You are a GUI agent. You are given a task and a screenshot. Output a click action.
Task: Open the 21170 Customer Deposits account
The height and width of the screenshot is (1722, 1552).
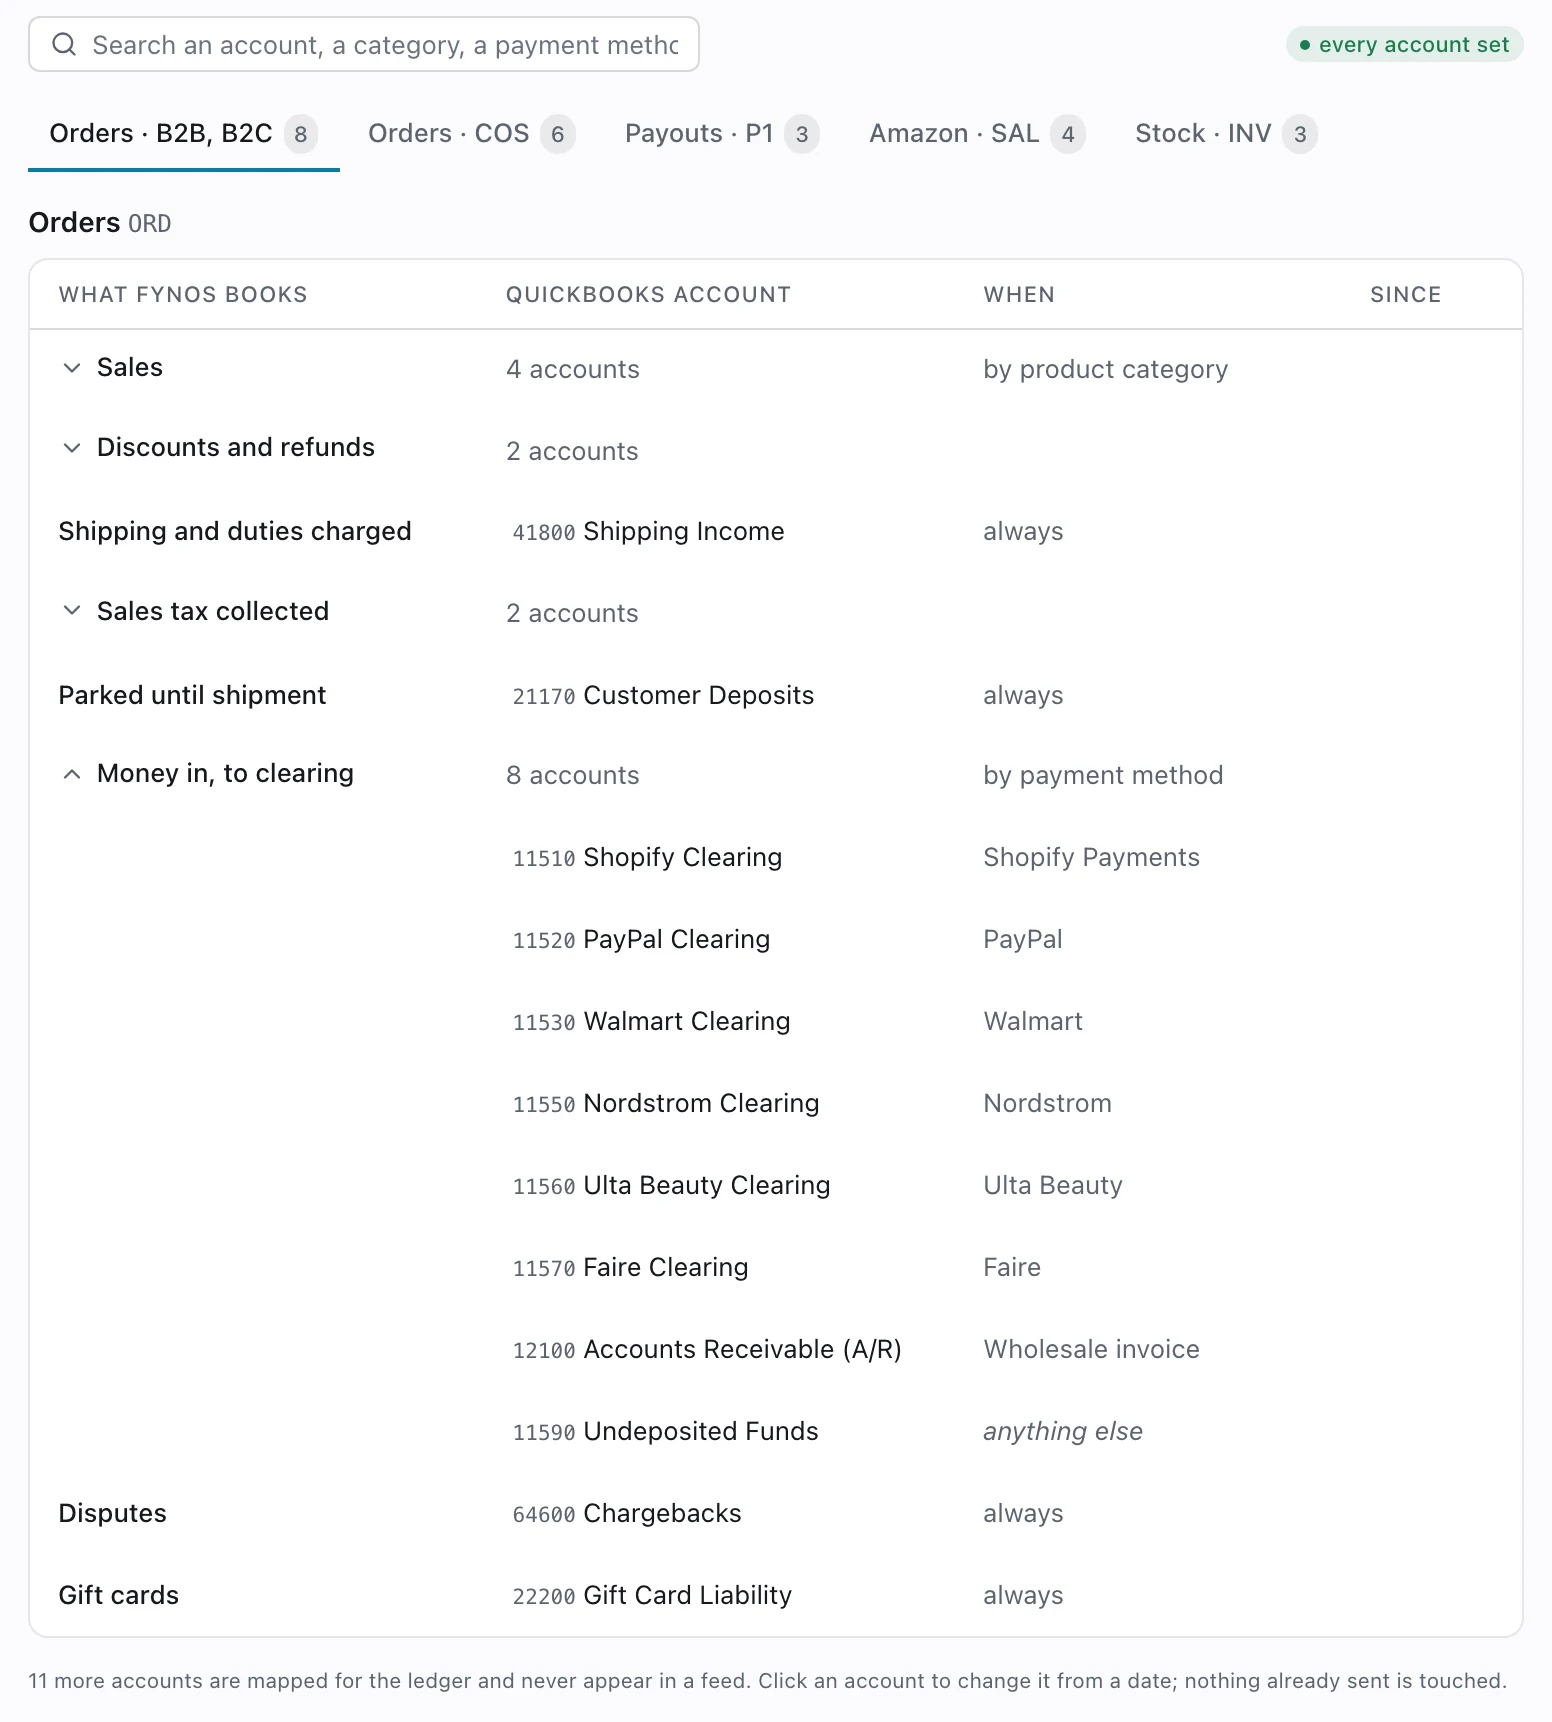click(x=663, y=695)
